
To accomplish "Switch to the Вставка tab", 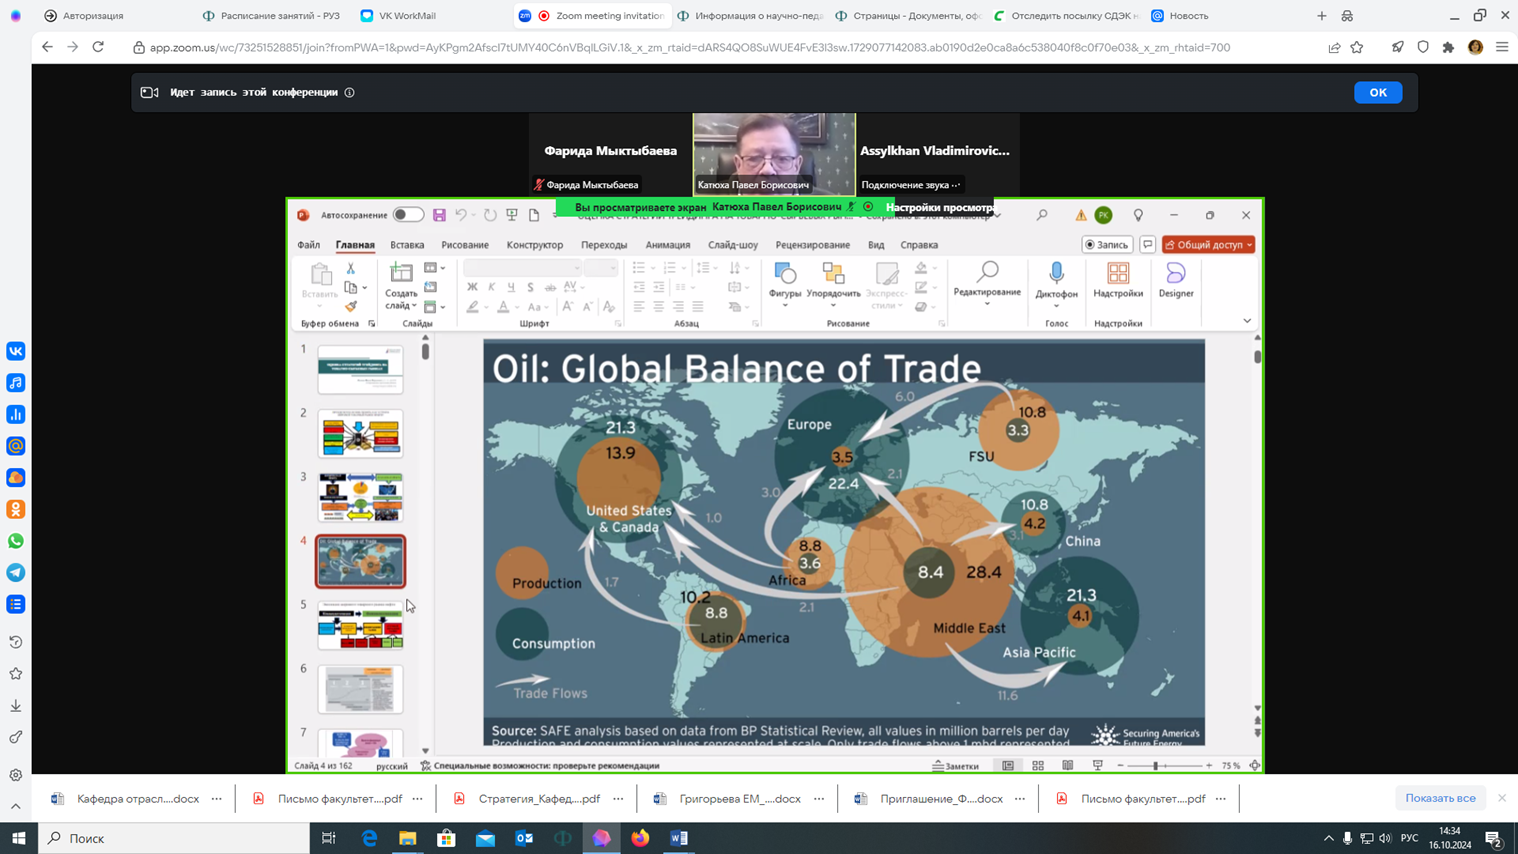I will pyautogui.click(x=407, y=245).
